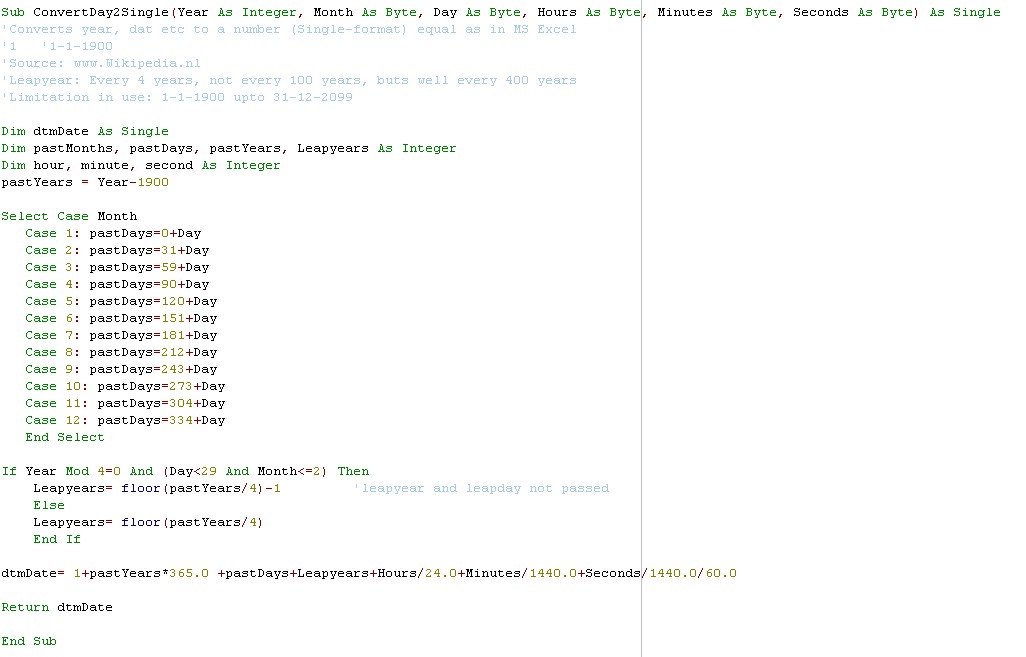Click the 'Limitation in use' comment line

point(177,97)
